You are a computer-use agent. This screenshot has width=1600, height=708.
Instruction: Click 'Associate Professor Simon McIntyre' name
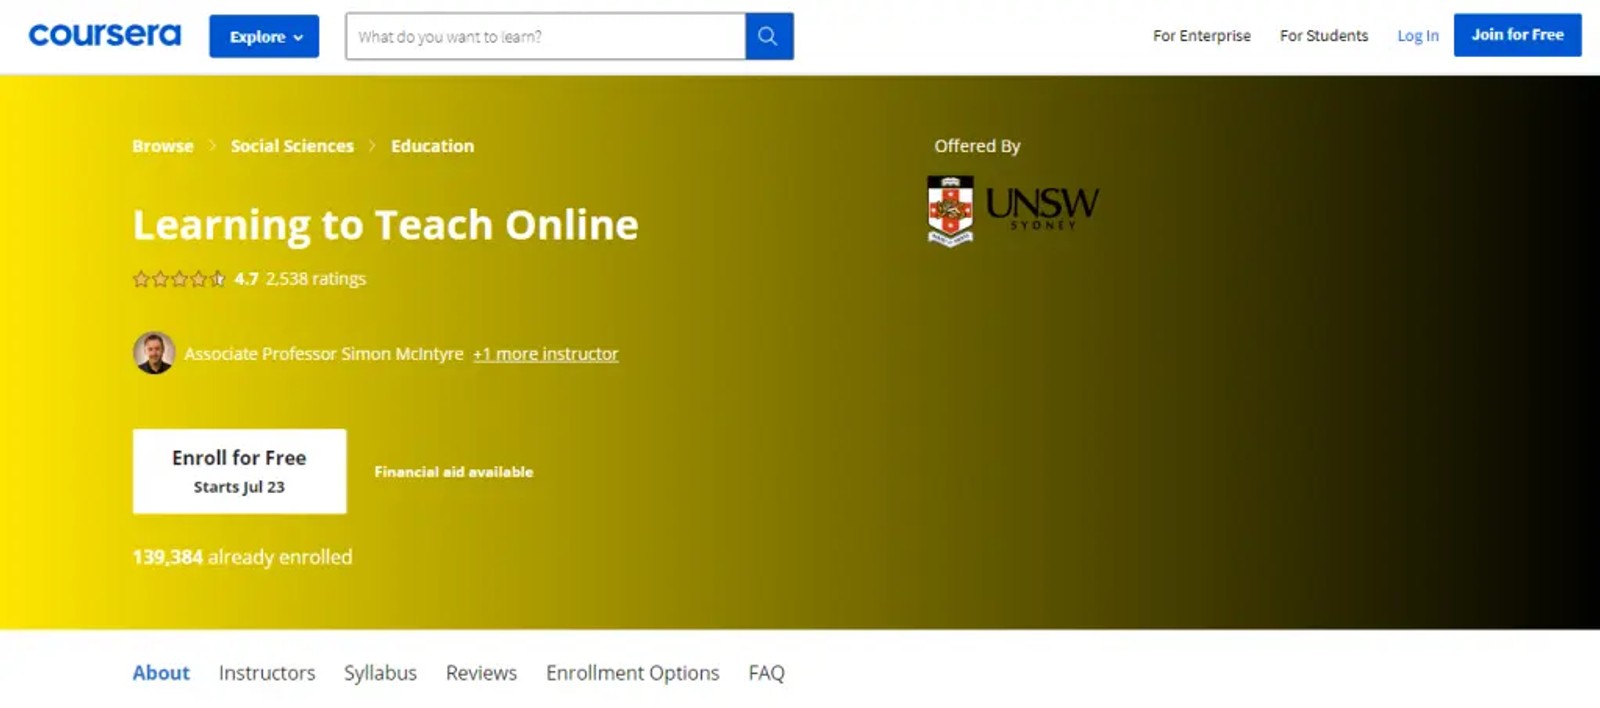pyautogui.click(x=324, y=354)
